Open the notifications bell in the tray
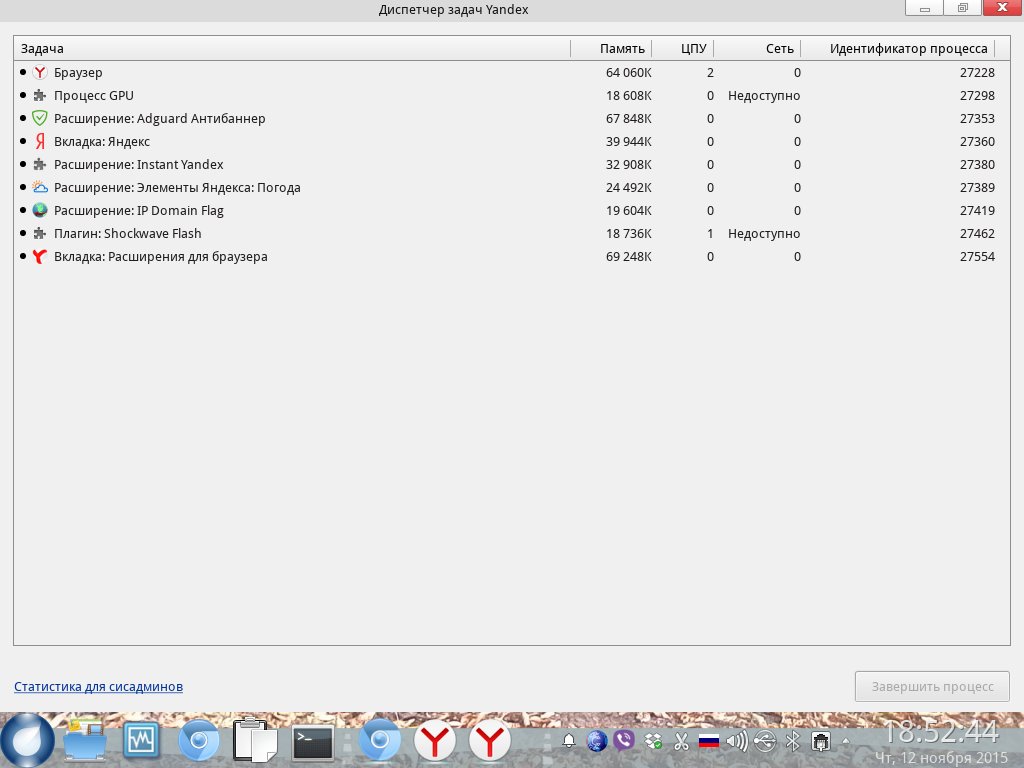This screenshot has height=768, width=1024. click(569, 741)
